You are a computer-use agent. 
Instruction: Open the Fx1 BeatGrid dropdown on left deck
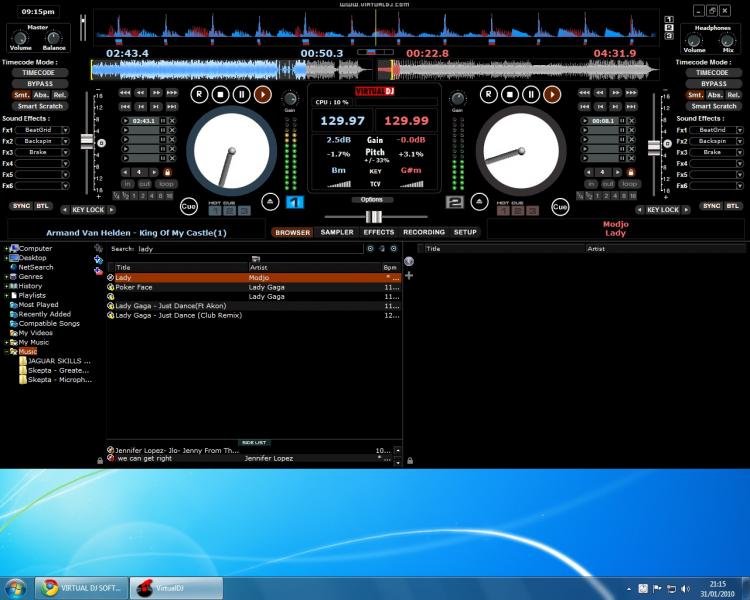click(66, 130)
